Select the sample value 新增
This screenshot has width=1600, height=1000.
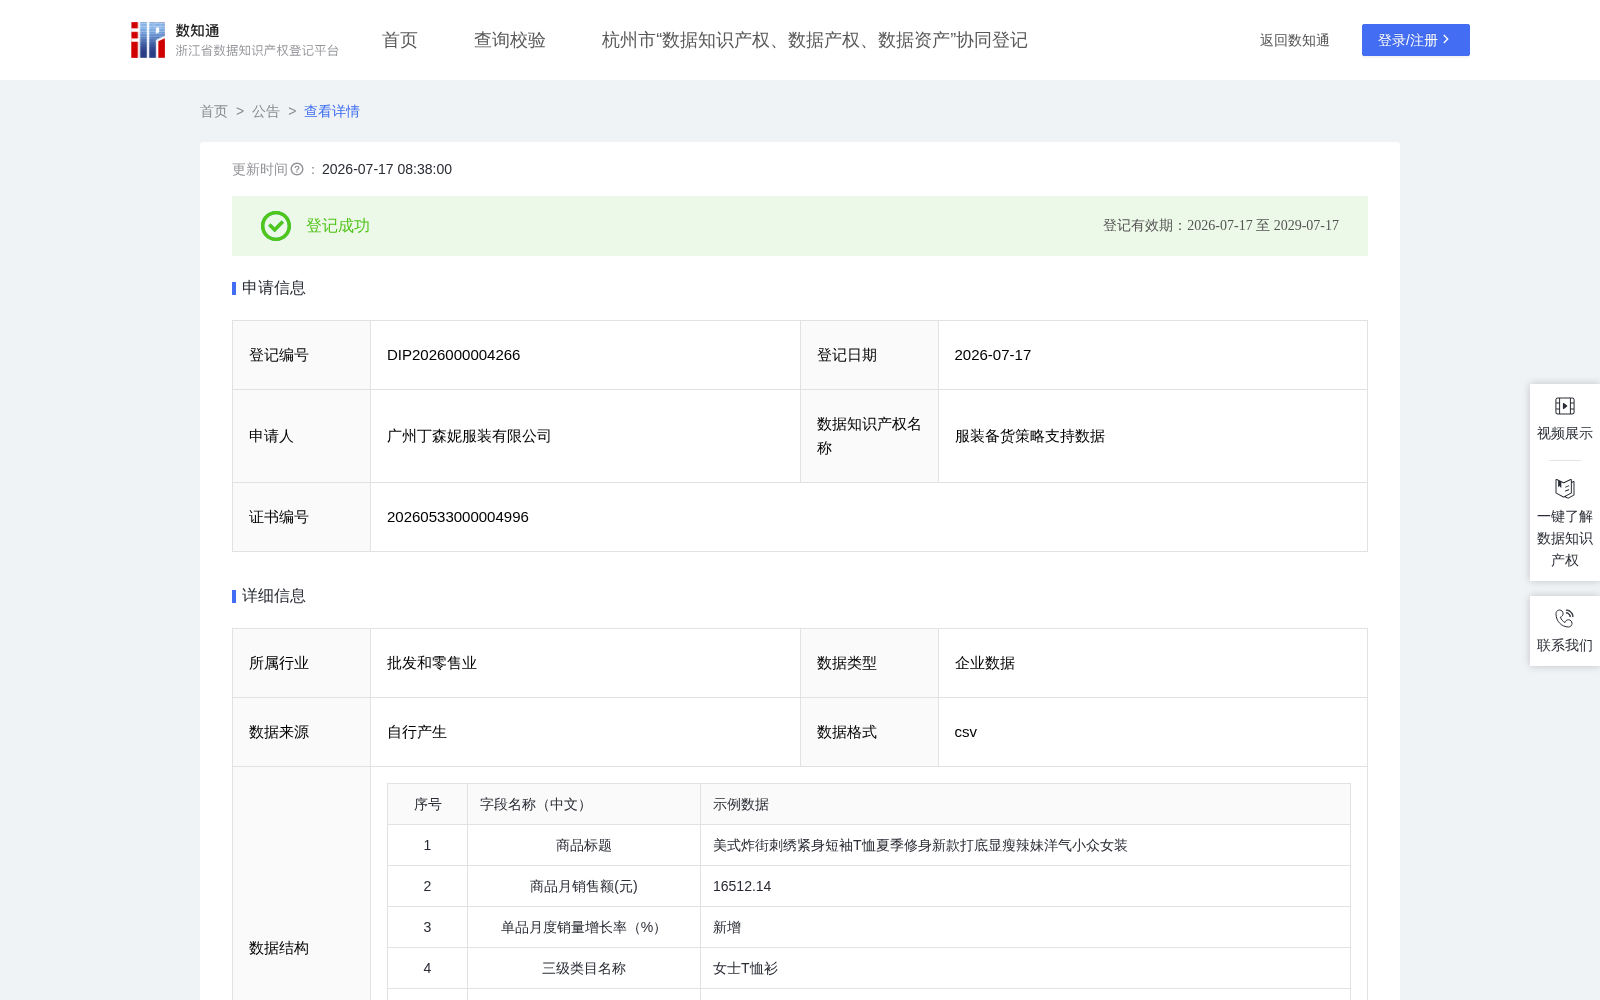click(727, 927)
